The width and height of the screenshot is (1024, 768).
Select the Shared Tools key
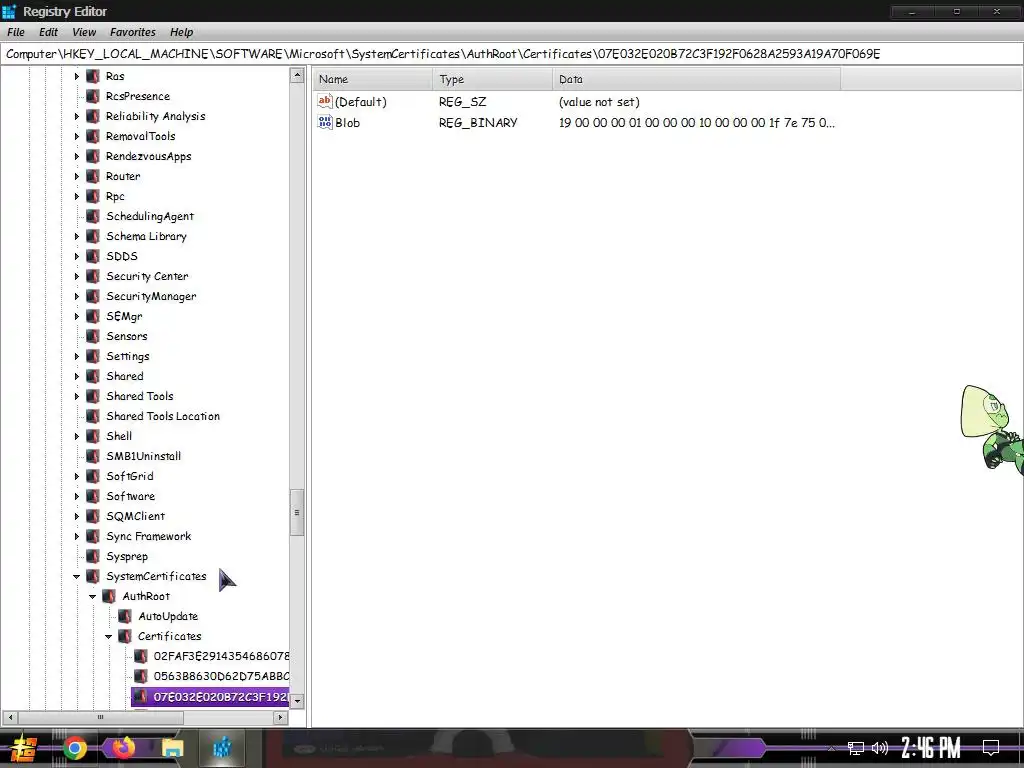coord(140,396)
